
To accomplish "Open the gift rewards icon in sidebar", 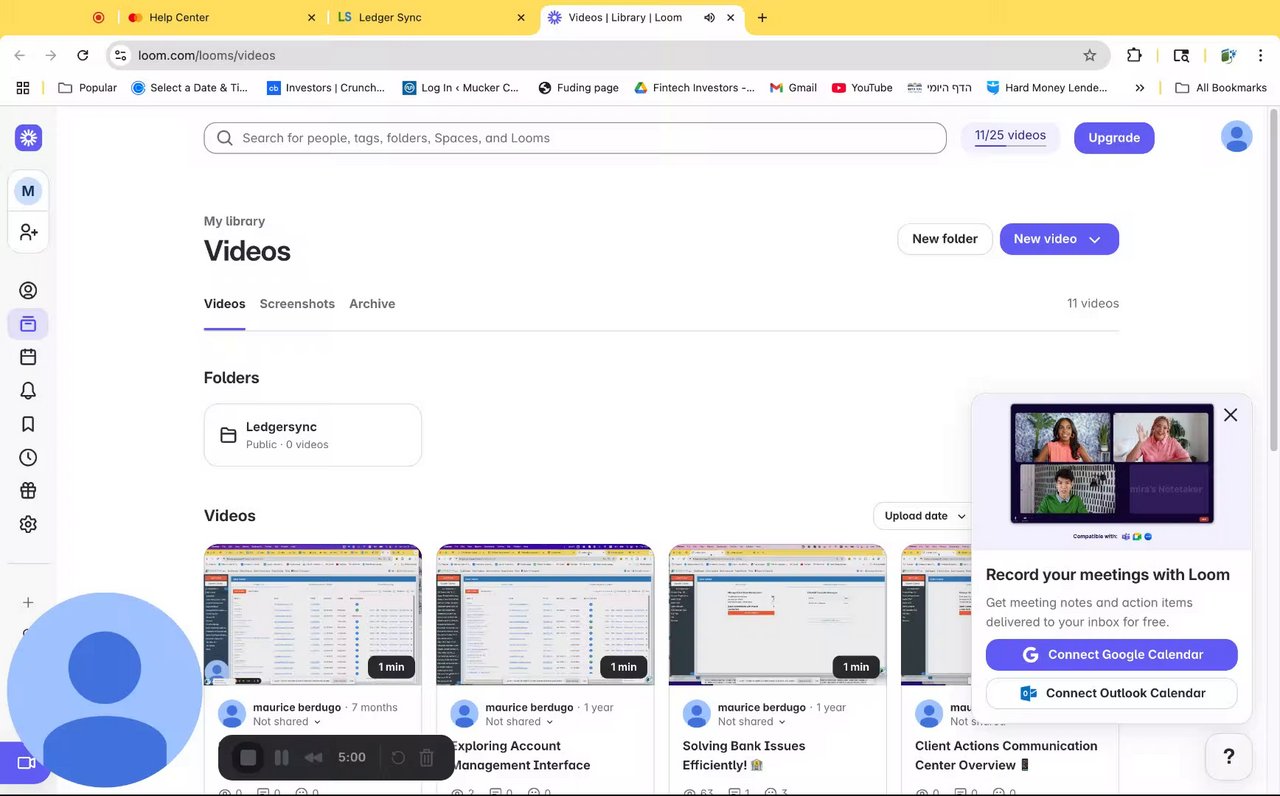I will (x=28, y=490).
